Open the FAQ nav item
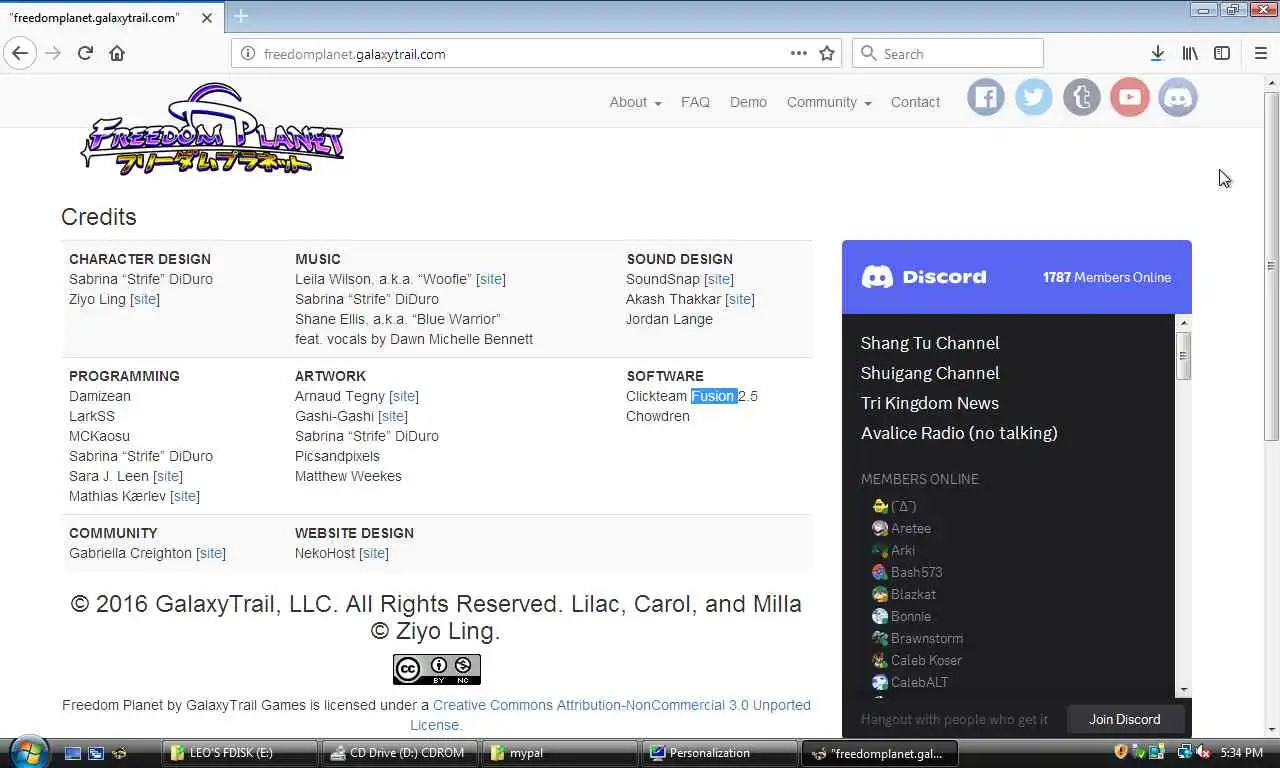 pos(695,102)
